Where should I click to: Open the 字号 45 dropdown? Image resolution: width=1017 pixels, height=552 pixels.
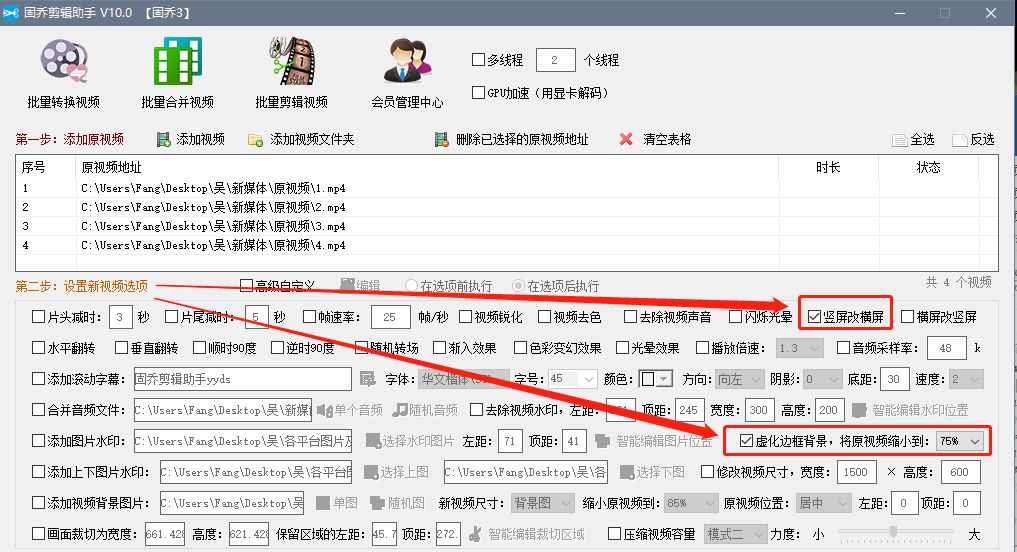573,379
